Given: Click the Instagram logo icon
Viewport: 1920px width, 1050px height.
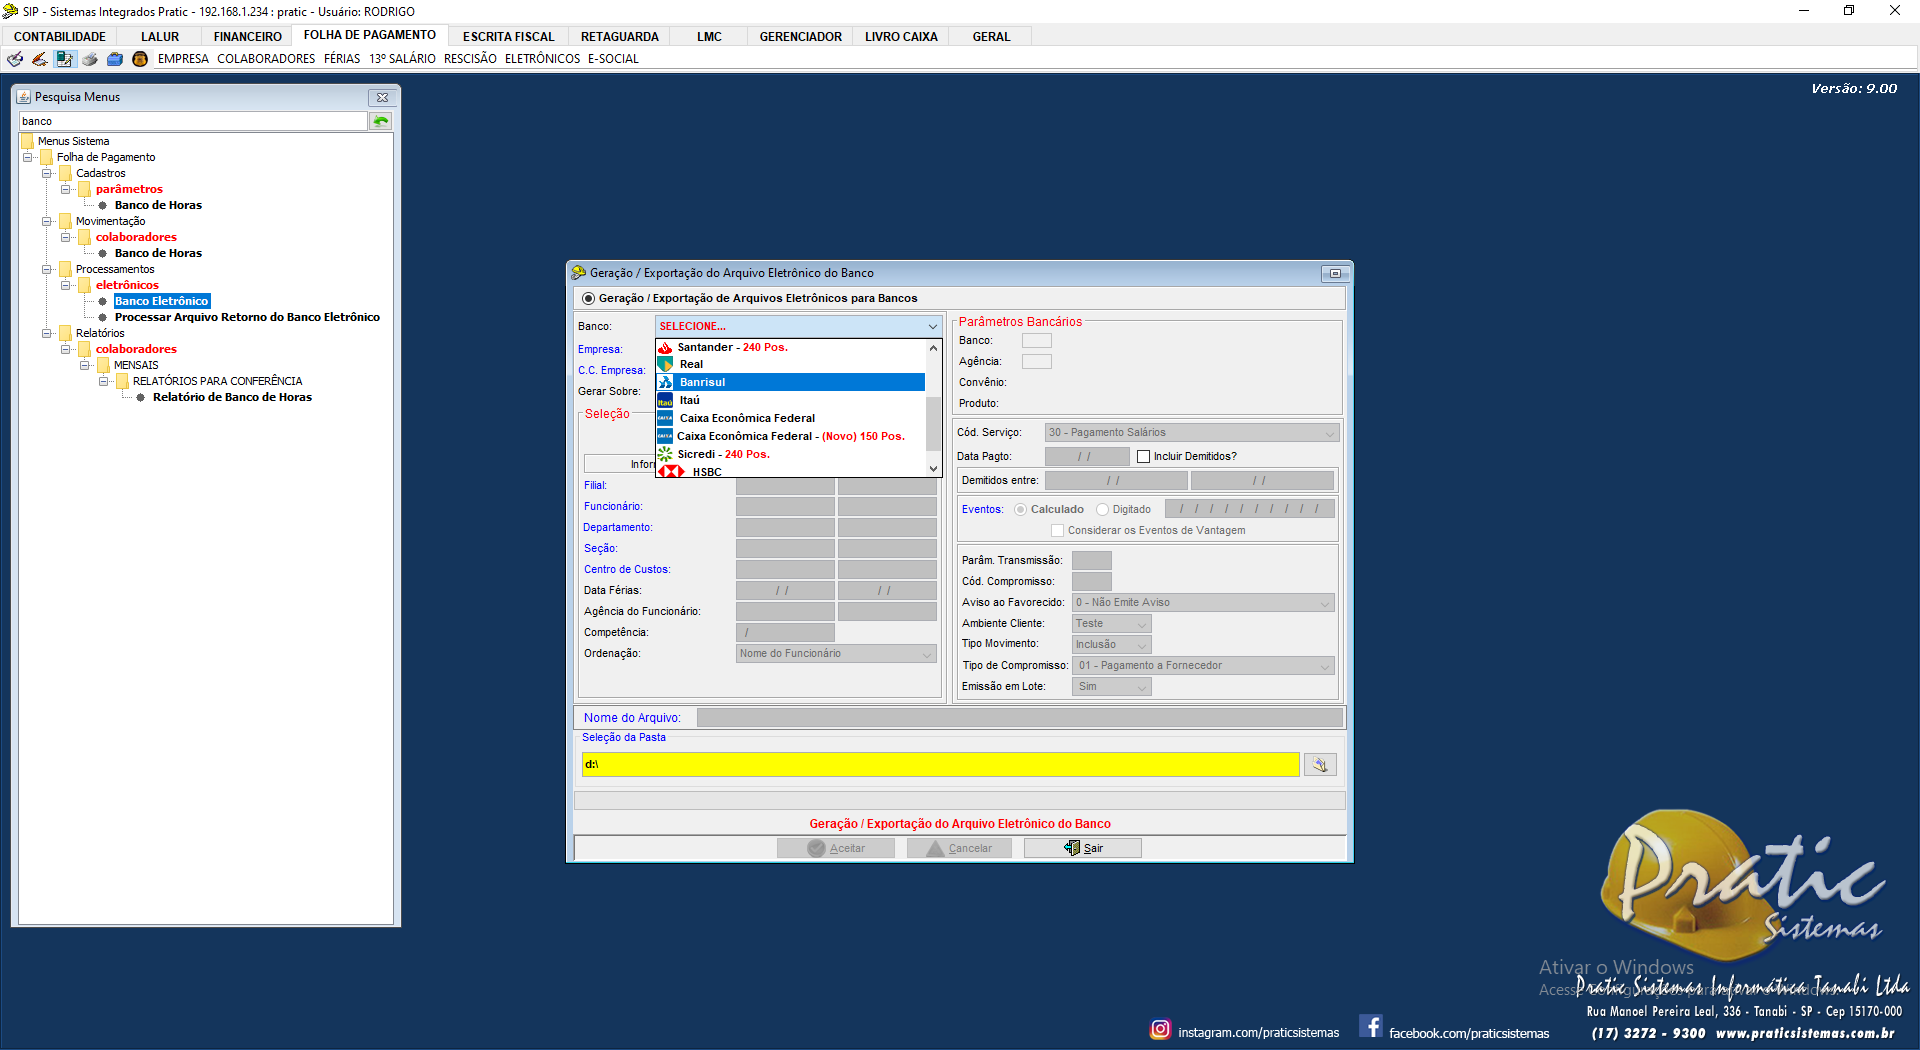Looking at the screenshot, I should [x=1160, y=1029].
